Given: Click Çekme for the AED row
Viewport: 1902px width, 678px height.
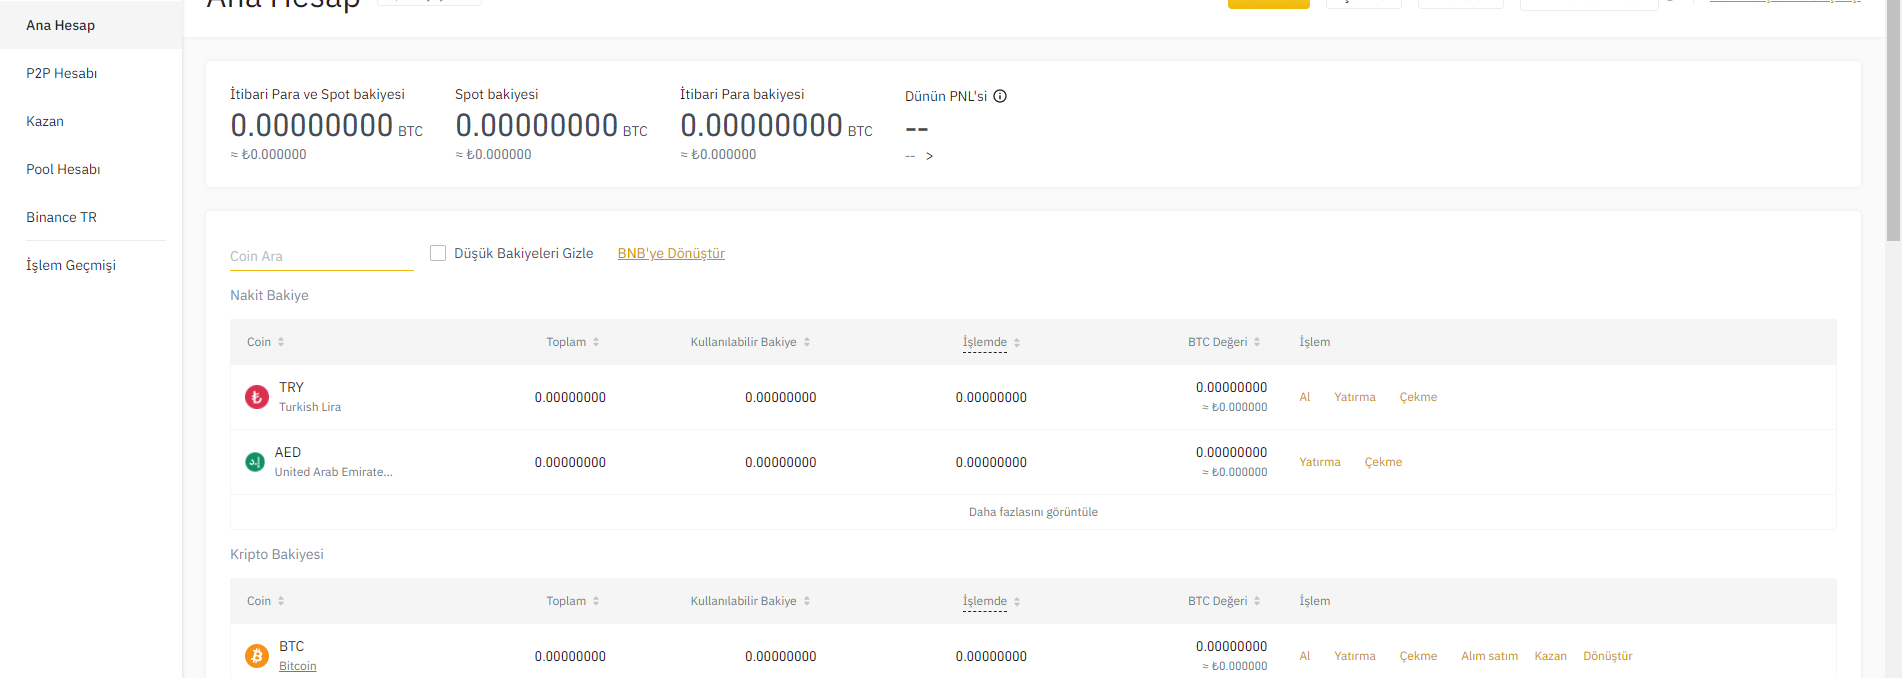Looking at the screenshot, I should [1383, 462].
